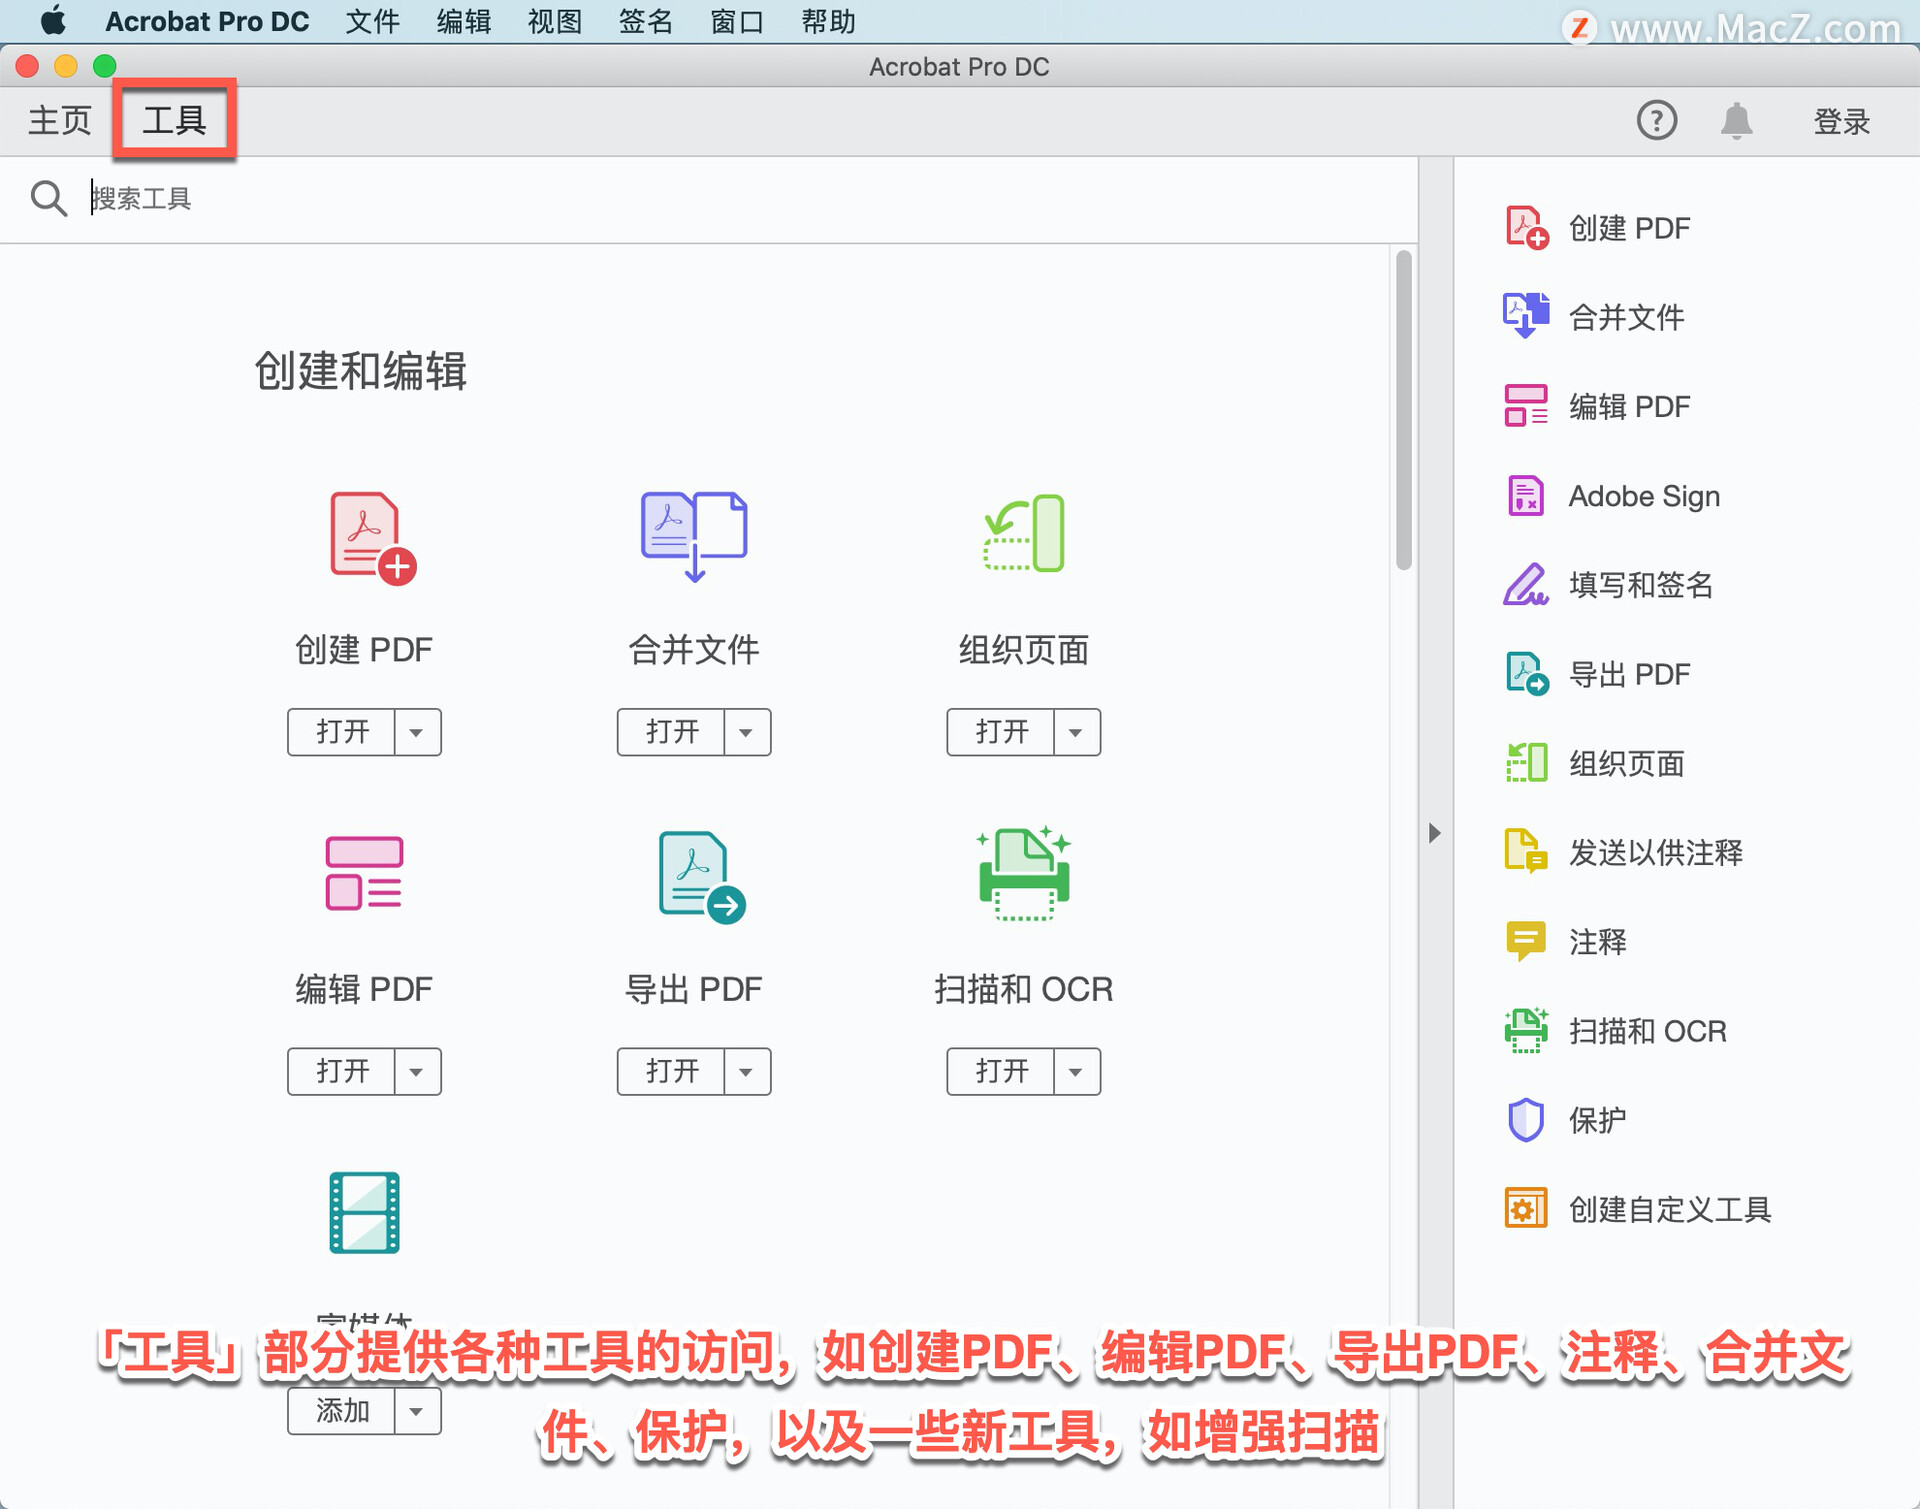Viewport: 1920px width, 1509px height.
Task: Select 合并文件 icon in right sidebar
Action: tap(1526, 317)
